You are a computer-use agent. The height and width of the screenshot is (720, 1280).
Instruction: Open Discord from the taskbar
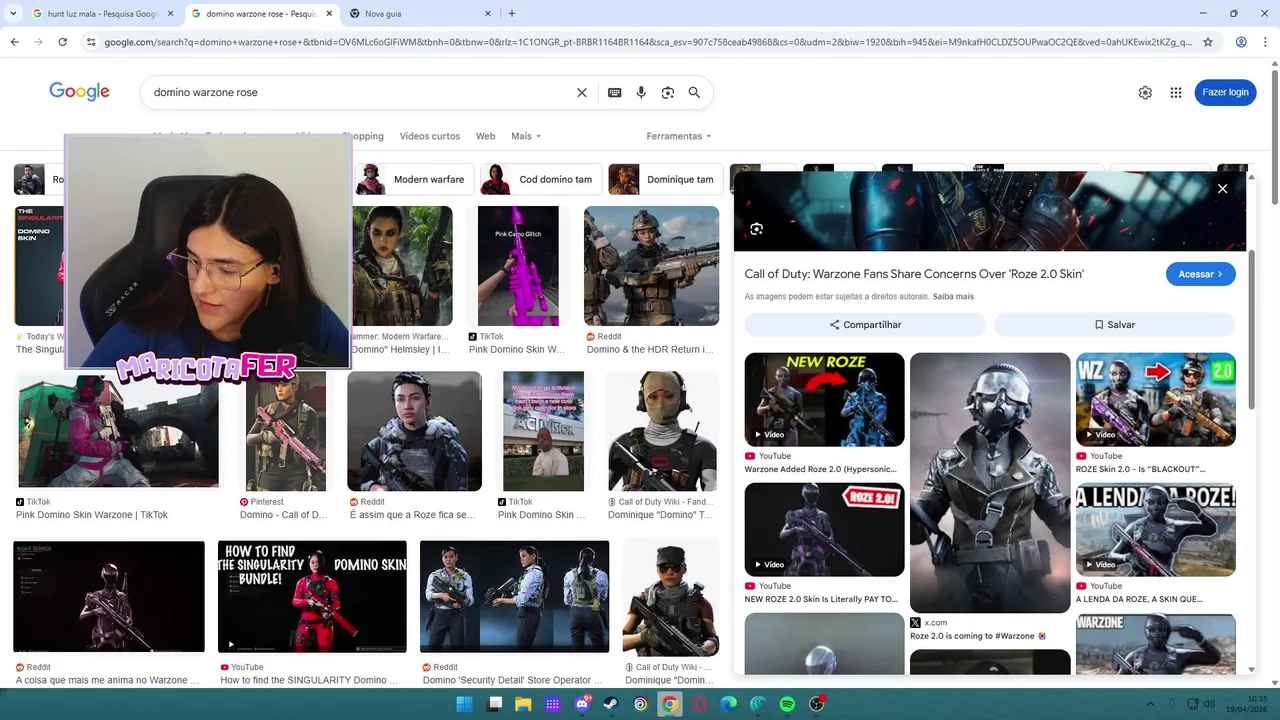582,704
